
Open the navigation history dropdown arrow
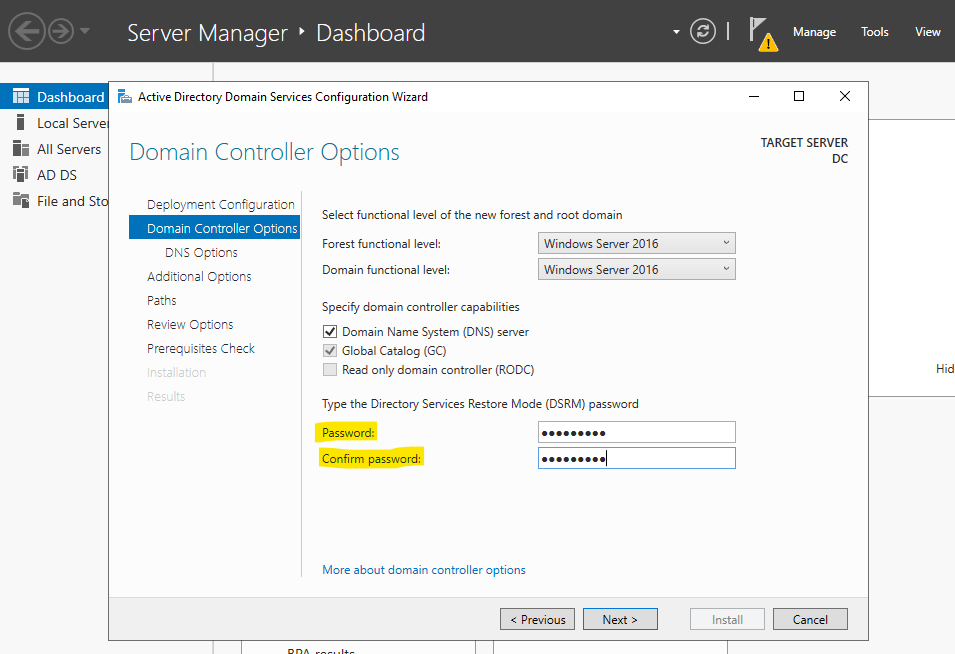coord(85,32)
